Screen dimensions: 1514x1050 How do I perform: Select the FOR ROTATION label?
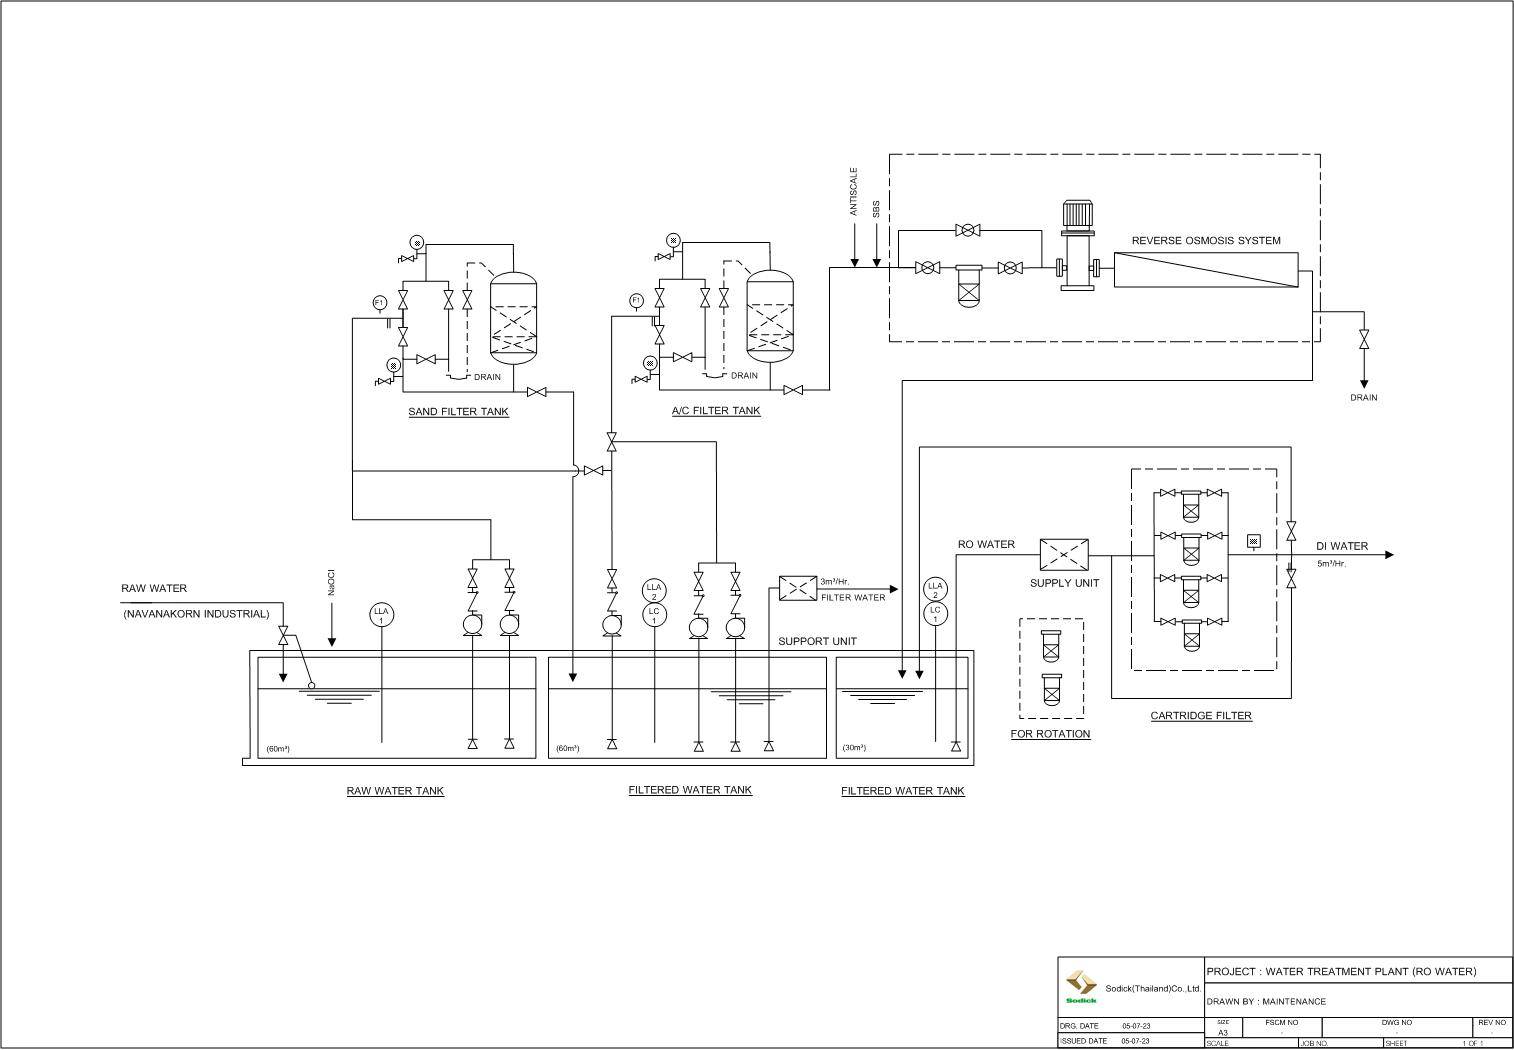tap(1050, 734)
